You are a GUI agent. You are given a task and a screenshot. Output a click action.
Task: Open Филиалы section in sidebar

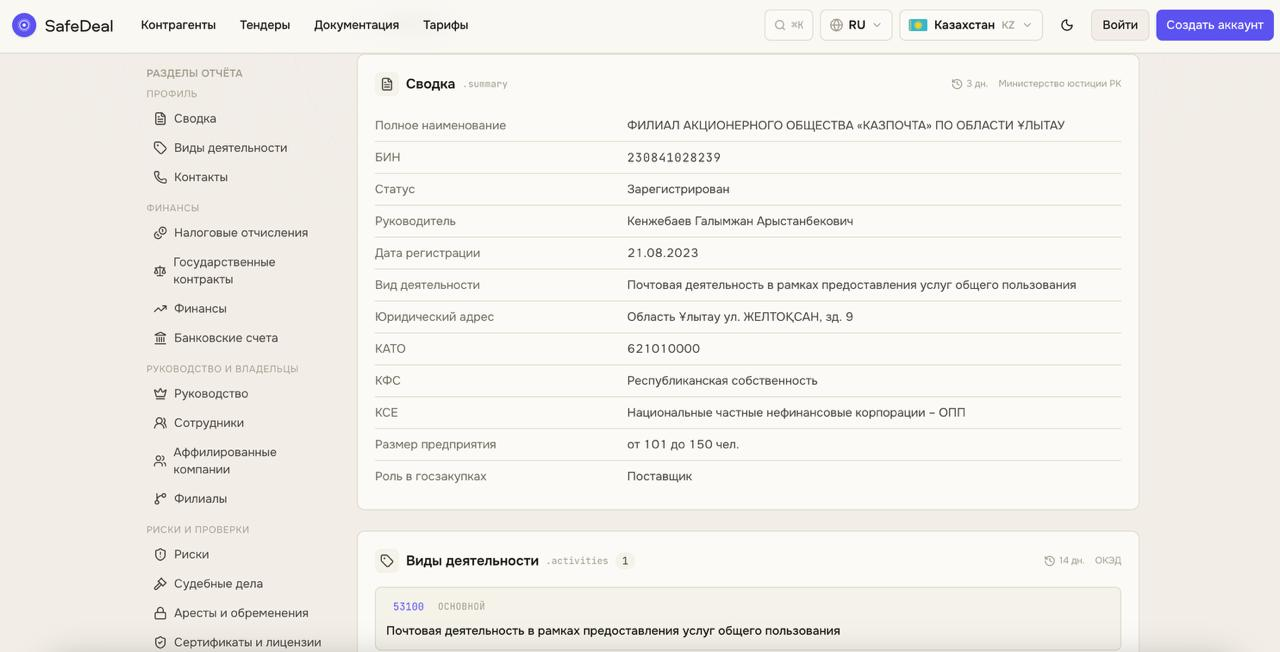point(200,498)
